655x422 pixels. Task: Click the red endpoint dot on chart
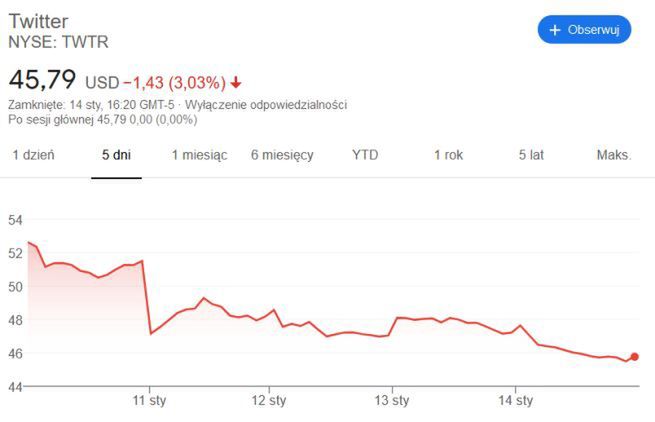pos(634,357)
